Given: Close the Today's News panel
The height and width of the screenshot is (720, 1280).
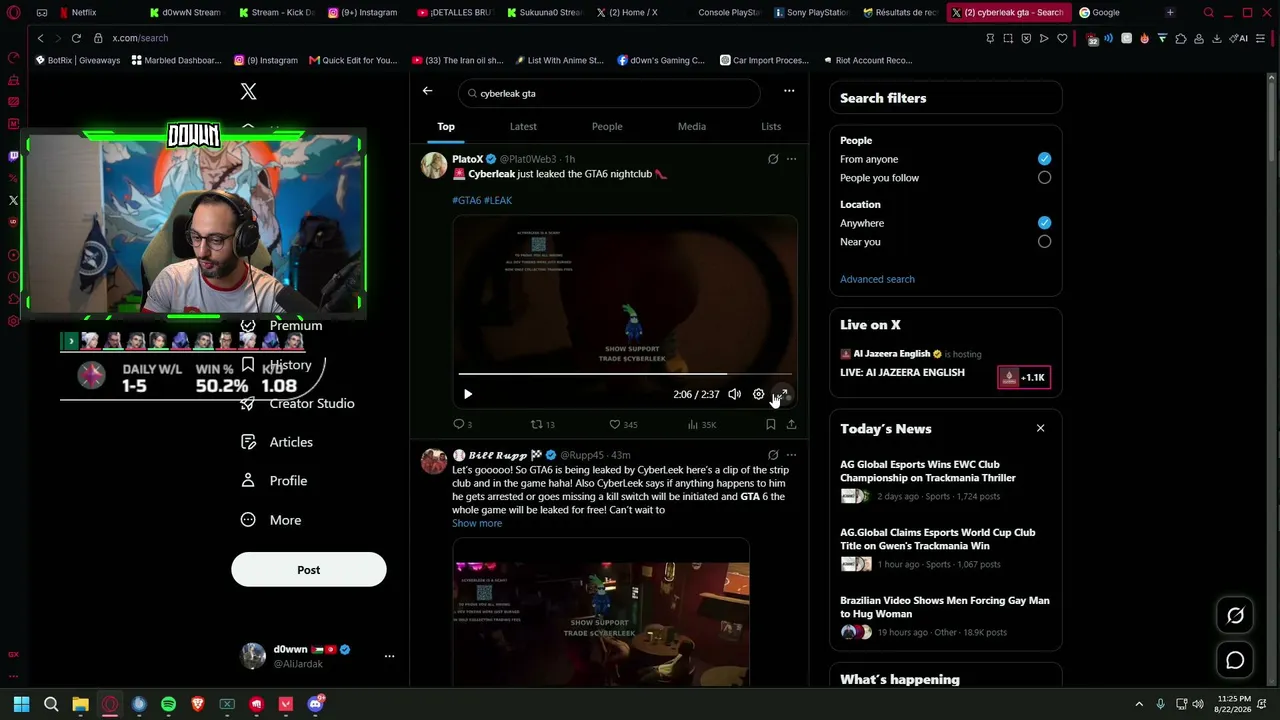Looking at the screenshot, I should pyautogui.click(x=1040, y=428).
